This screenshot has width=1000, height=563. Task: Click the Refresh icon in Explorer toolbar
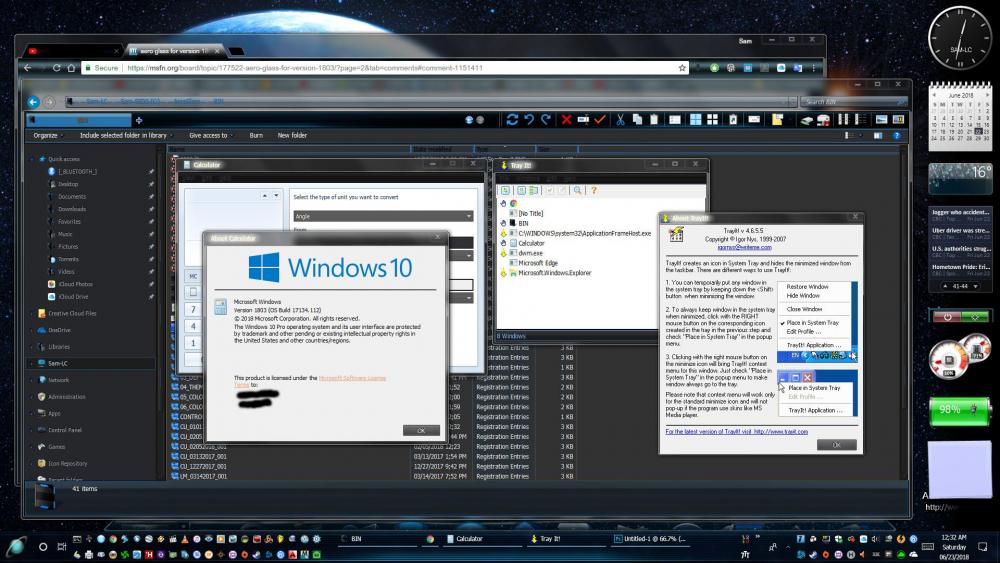[x=513, y=119]
